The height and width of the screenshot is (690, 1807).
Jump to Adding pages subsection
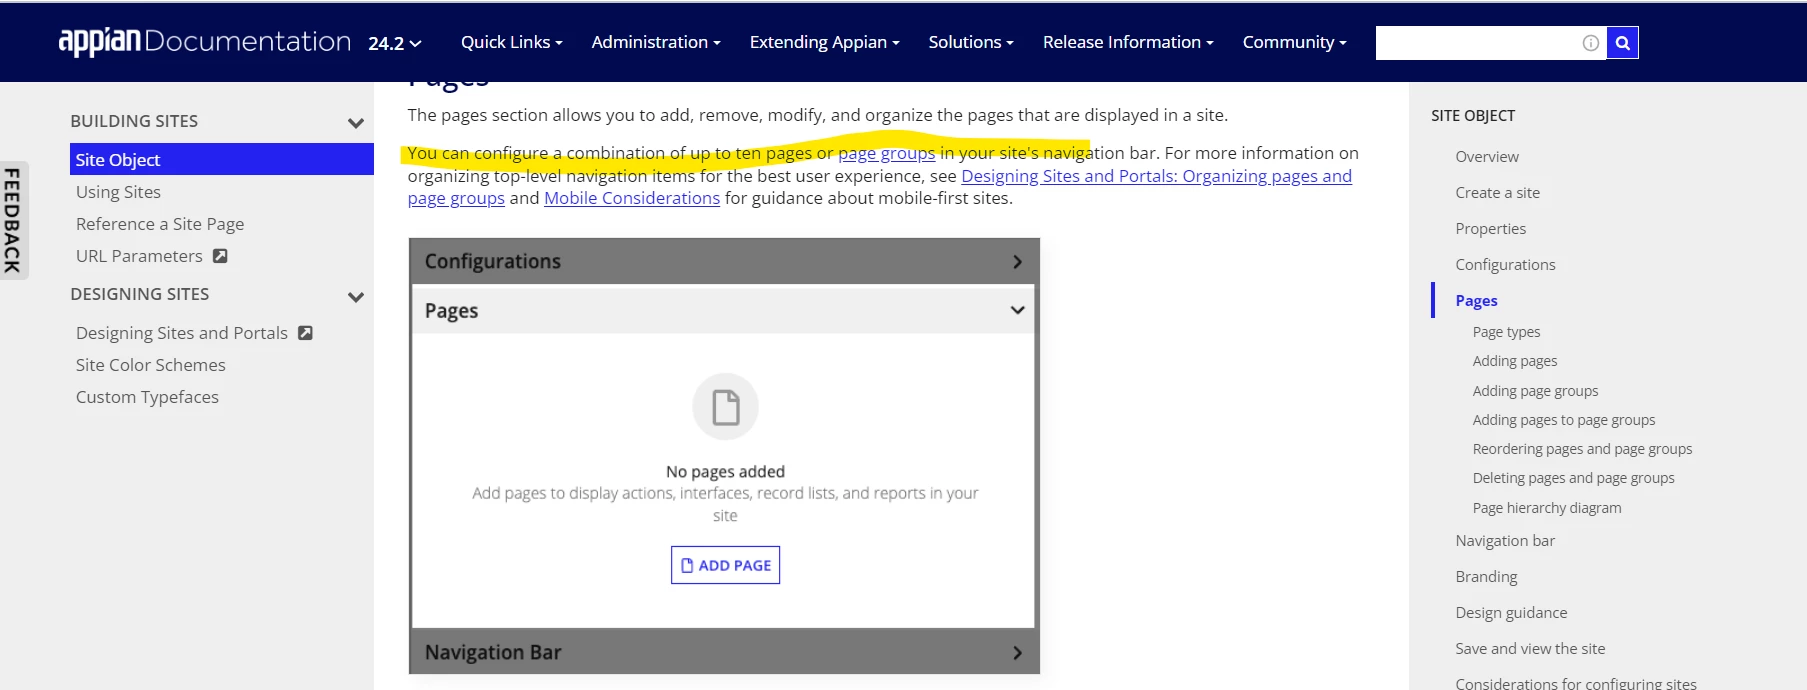coord(1514,361)
